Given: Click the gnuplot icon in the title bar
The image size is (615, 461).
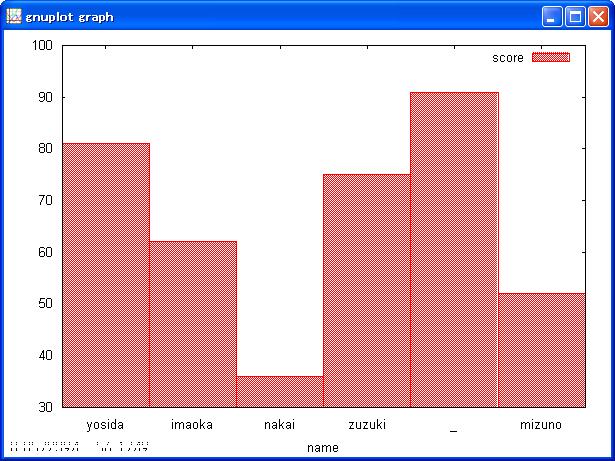Looking at the screenshot, I should click(14, 16).
